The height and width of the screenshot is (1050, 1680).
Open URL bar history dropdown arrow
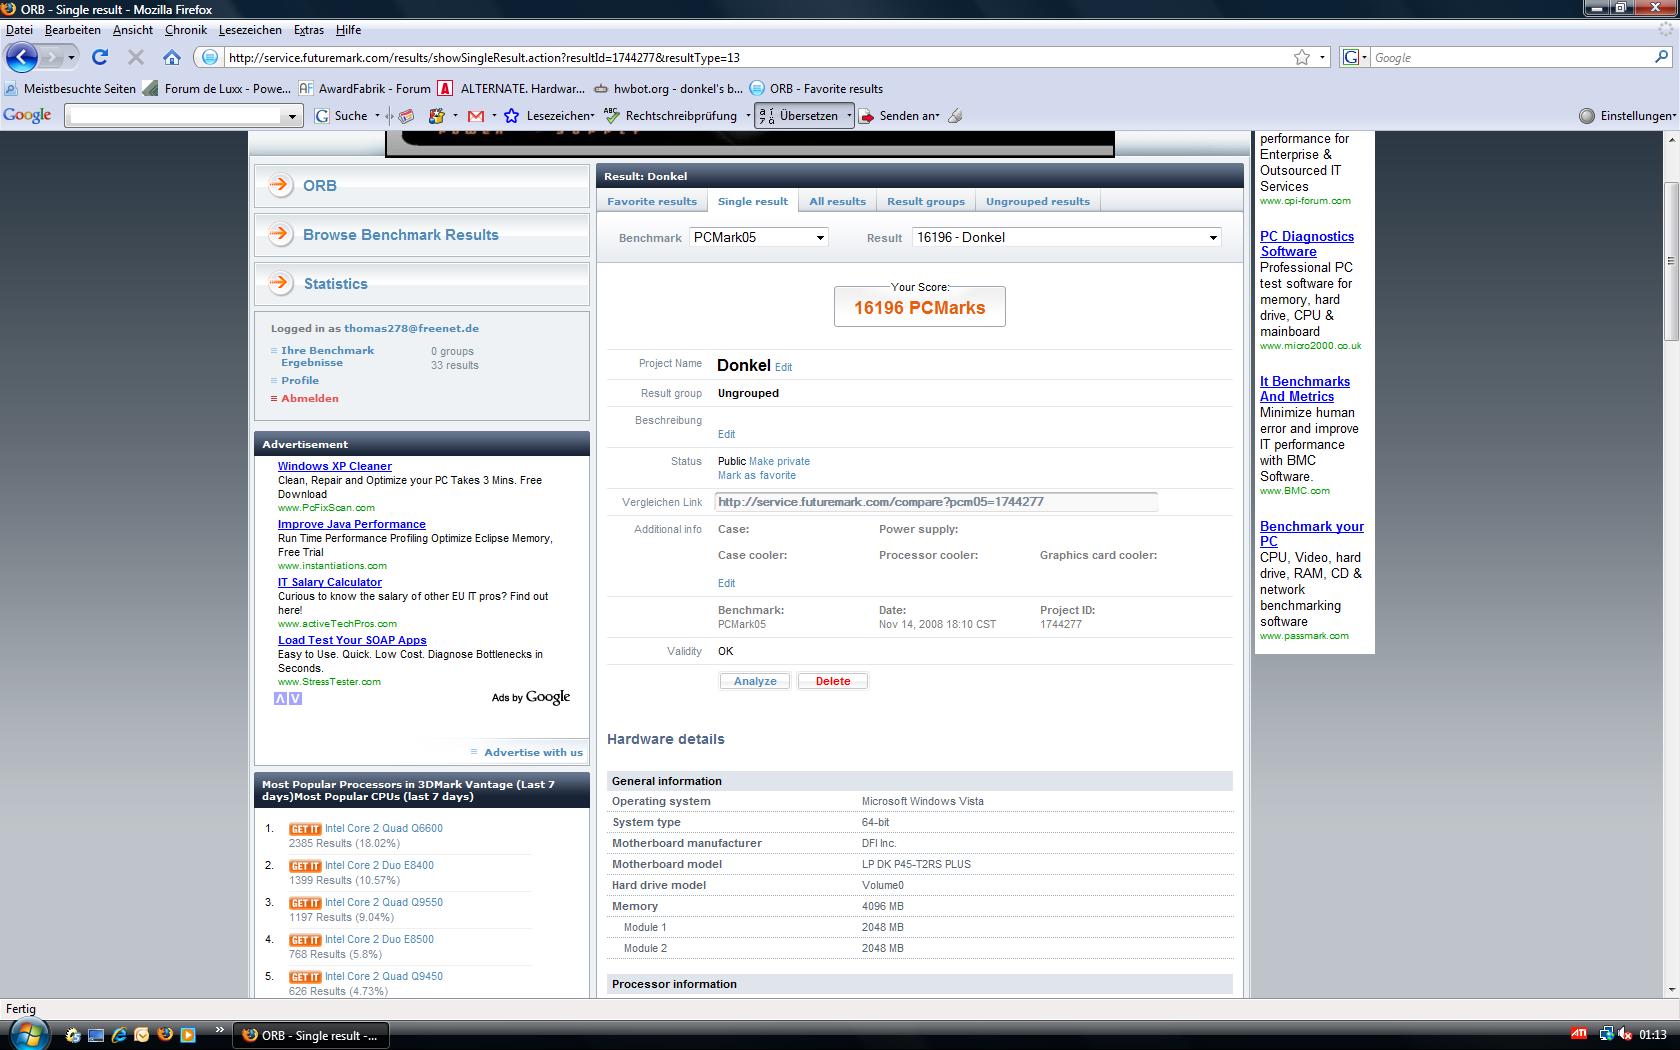[x=1322, y=57]
